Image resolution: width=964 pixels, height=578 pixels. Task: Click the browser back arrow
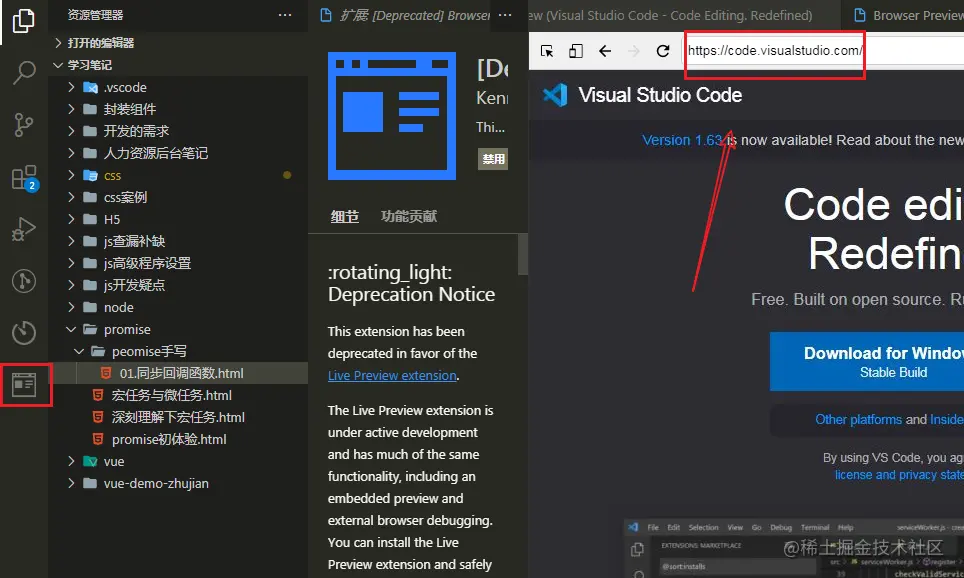[605, 51]
